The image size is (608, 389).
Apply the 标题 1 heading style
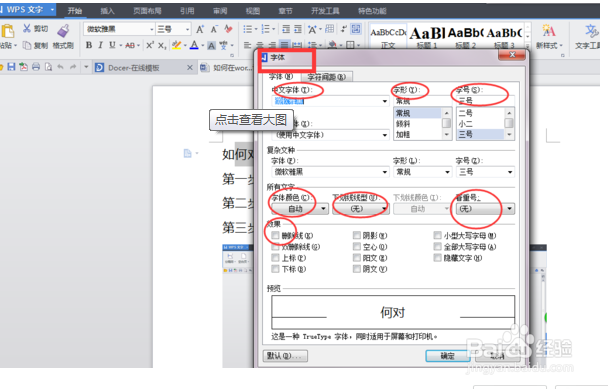(x=427, y=38)
